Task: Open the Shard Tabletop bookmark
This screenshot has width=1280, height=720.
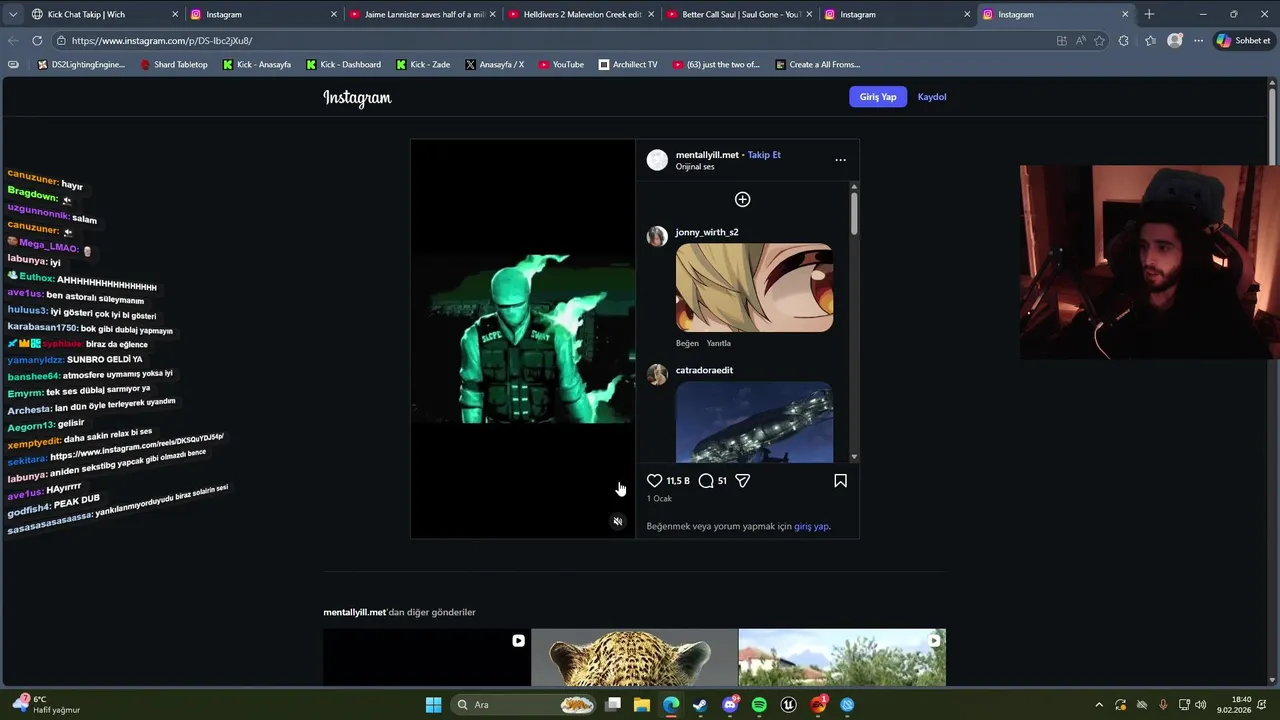Action: click(174, 64)
